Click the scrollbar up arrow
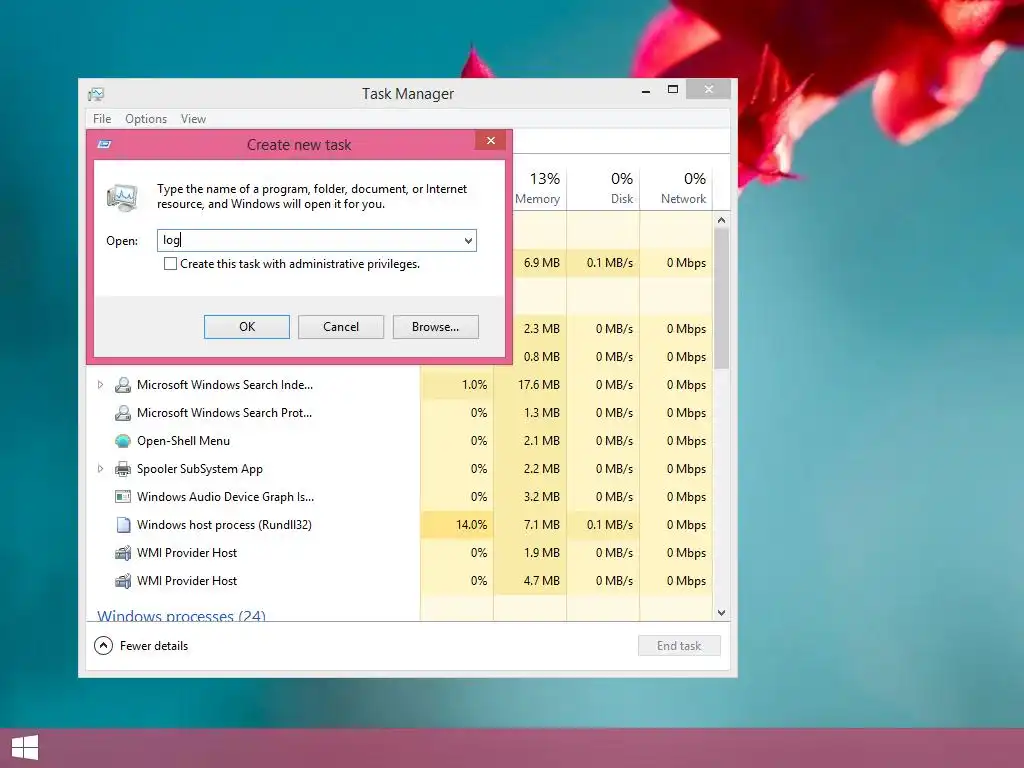This screenshot has width=1024, height=768. point(722,221)
